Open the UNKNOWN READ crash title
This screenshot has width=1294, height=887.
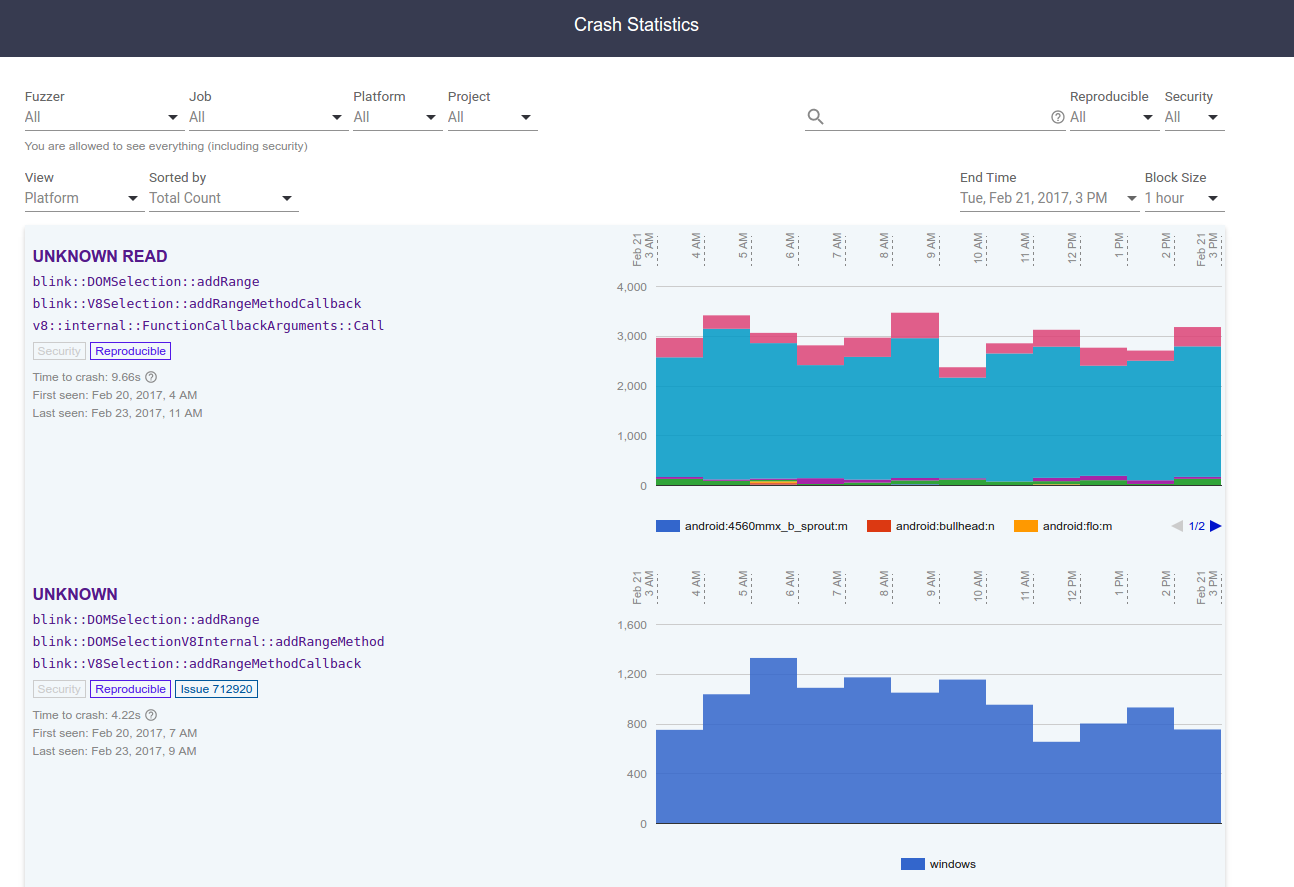[100, 256]
